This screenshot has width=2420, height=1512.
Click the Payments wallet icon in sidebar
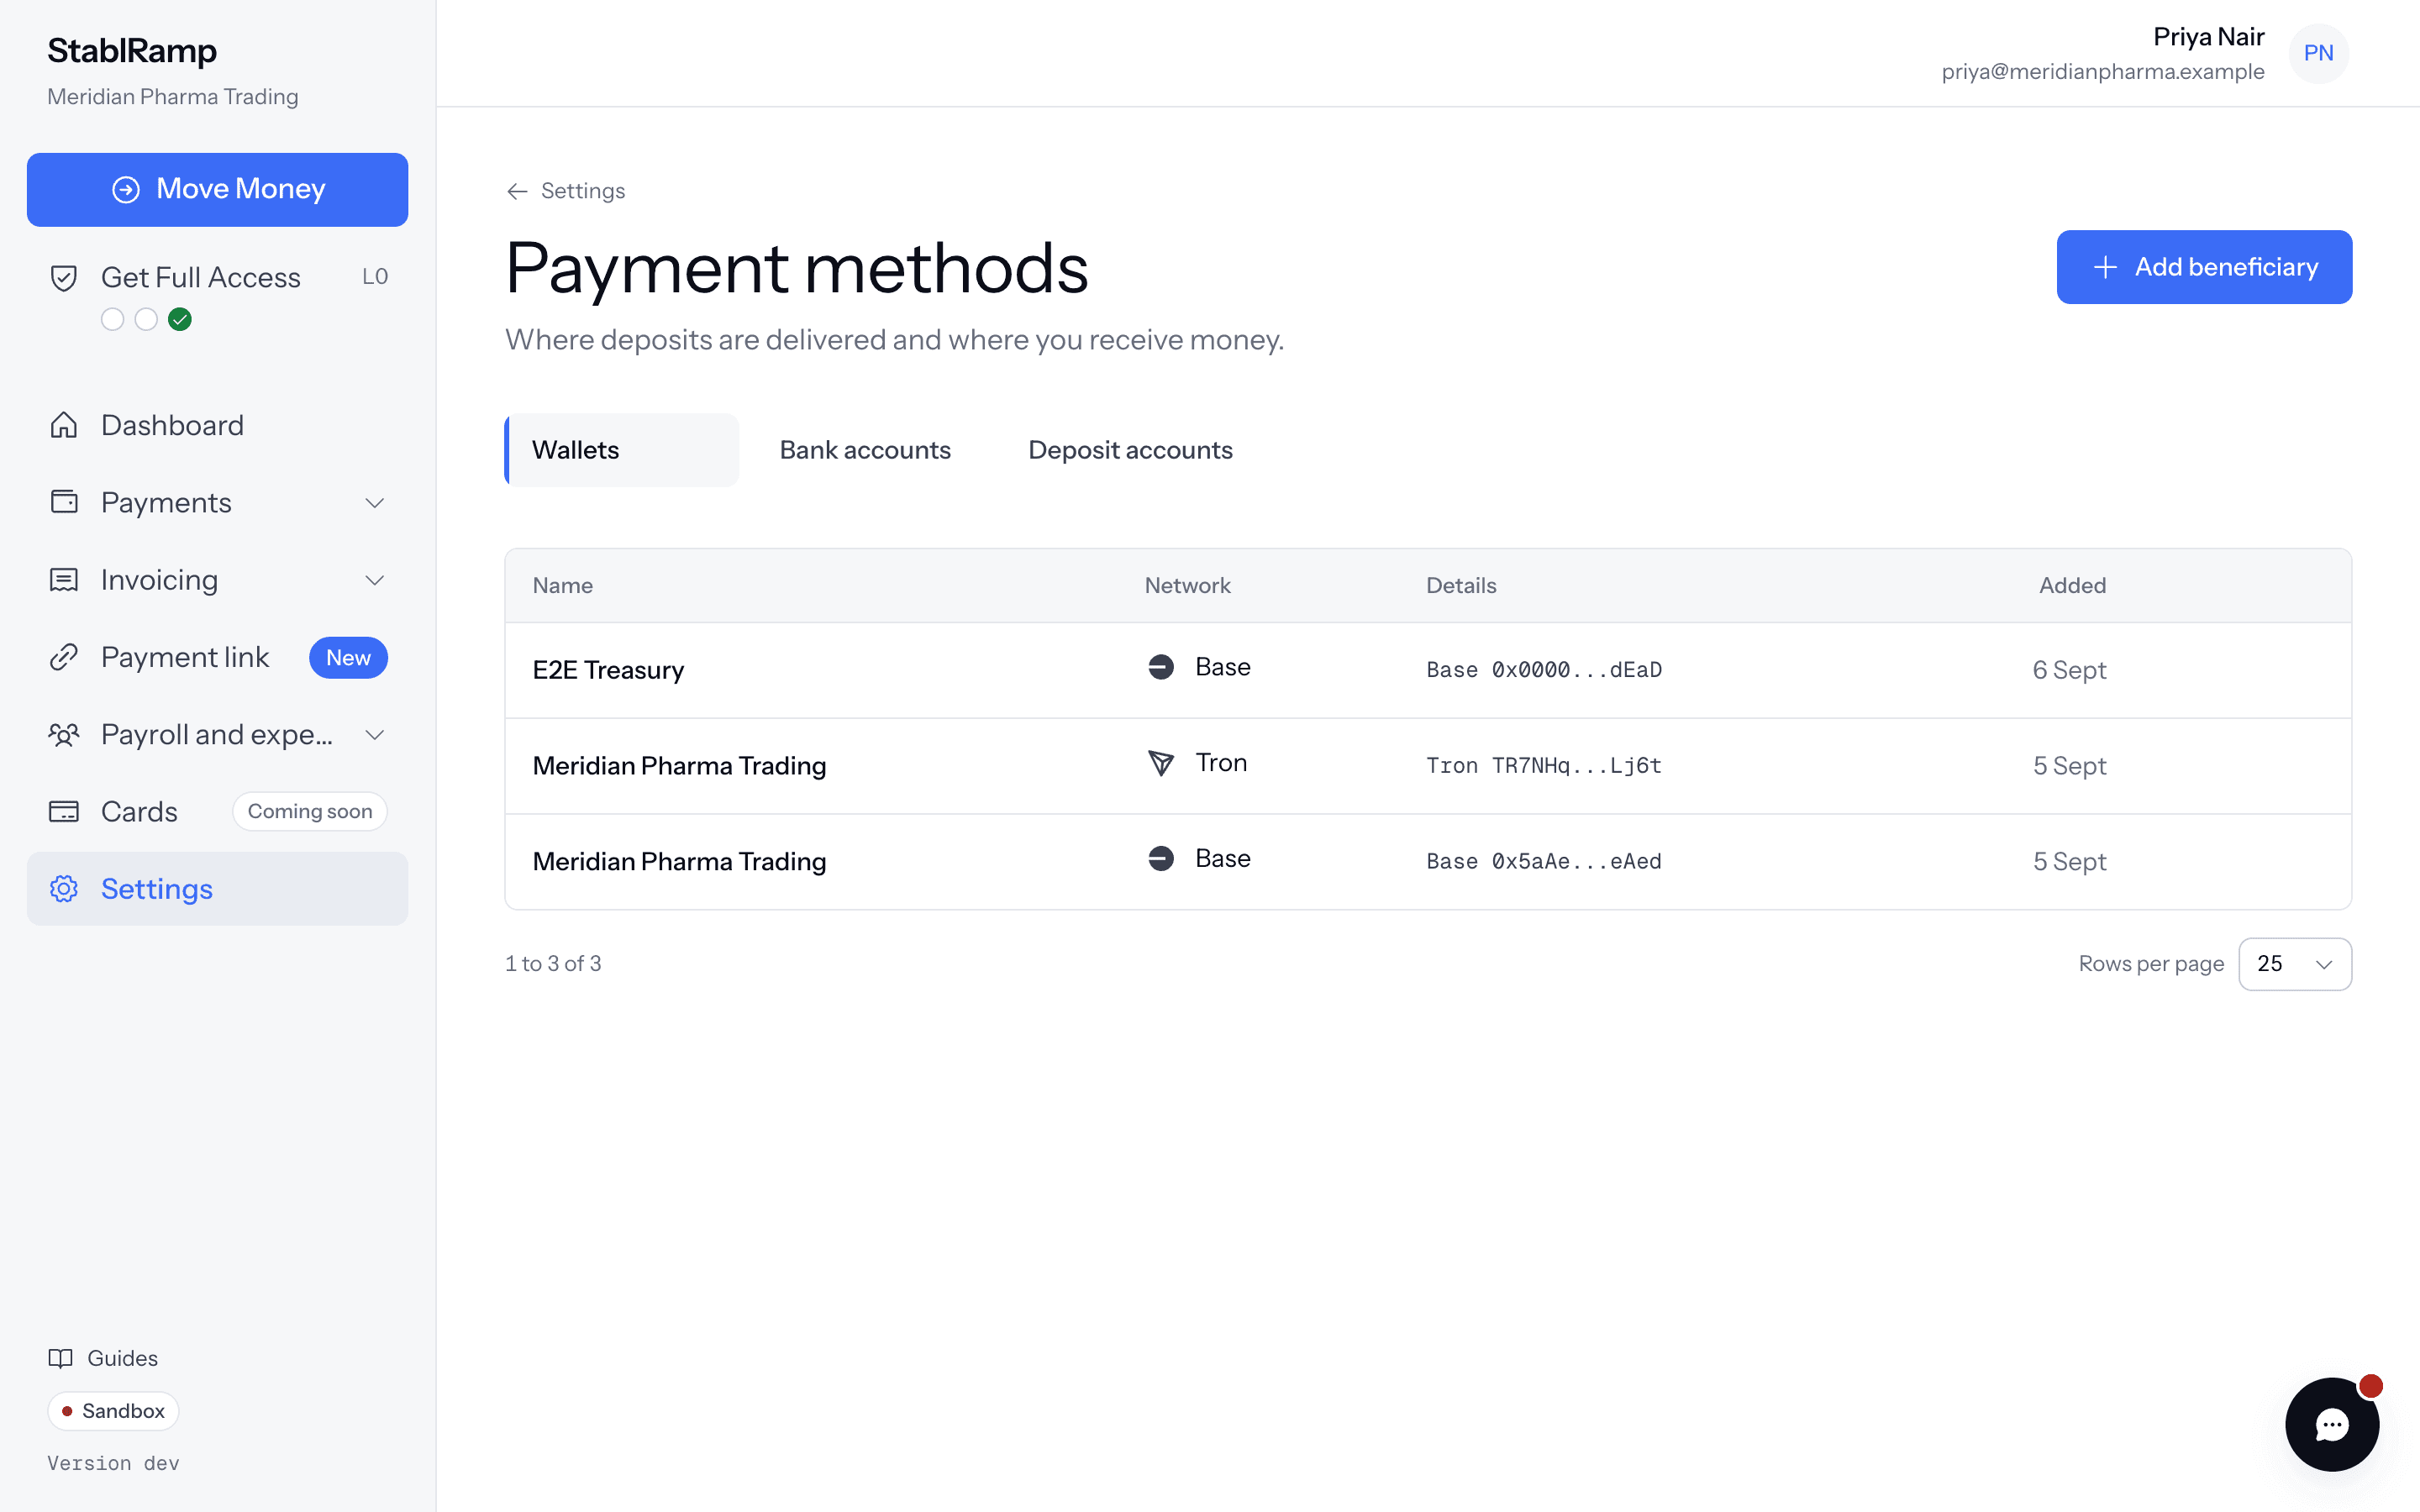tap(64, 502)
